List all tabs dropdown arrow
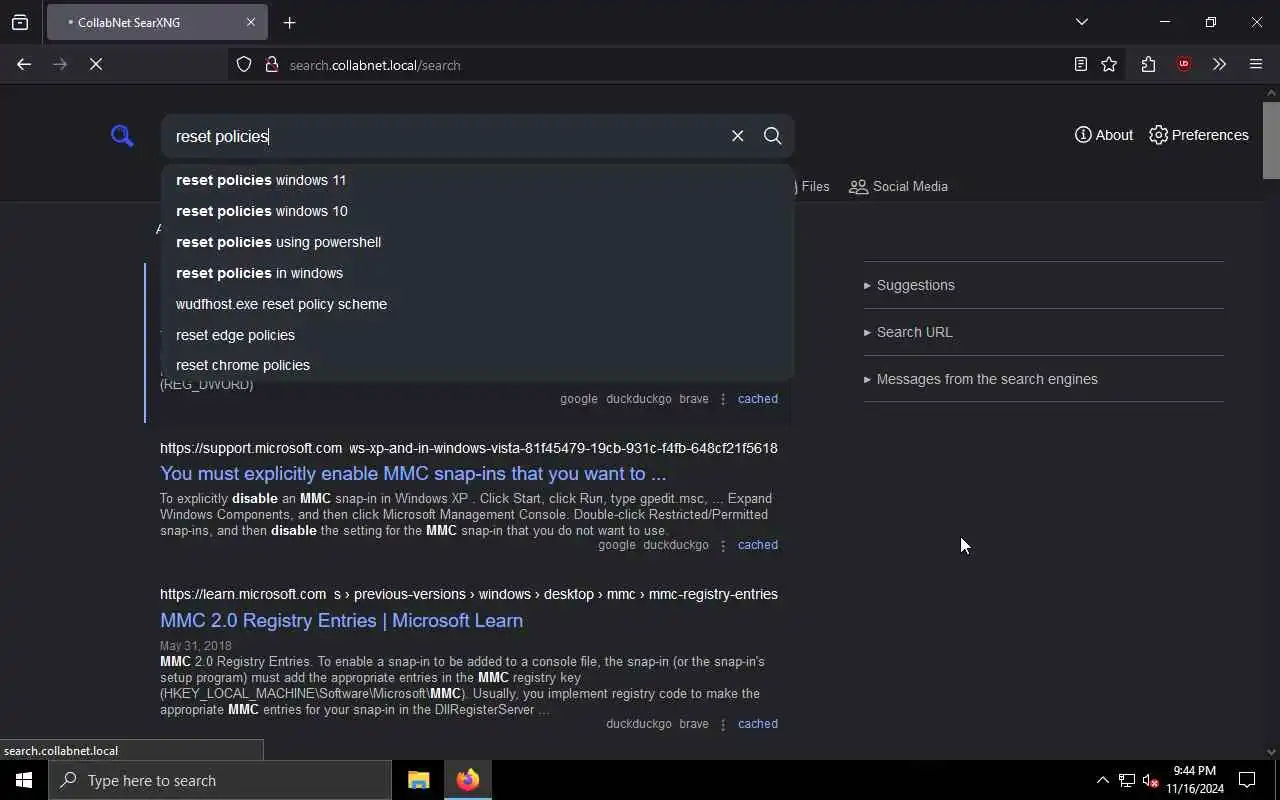 (1082, 22)
